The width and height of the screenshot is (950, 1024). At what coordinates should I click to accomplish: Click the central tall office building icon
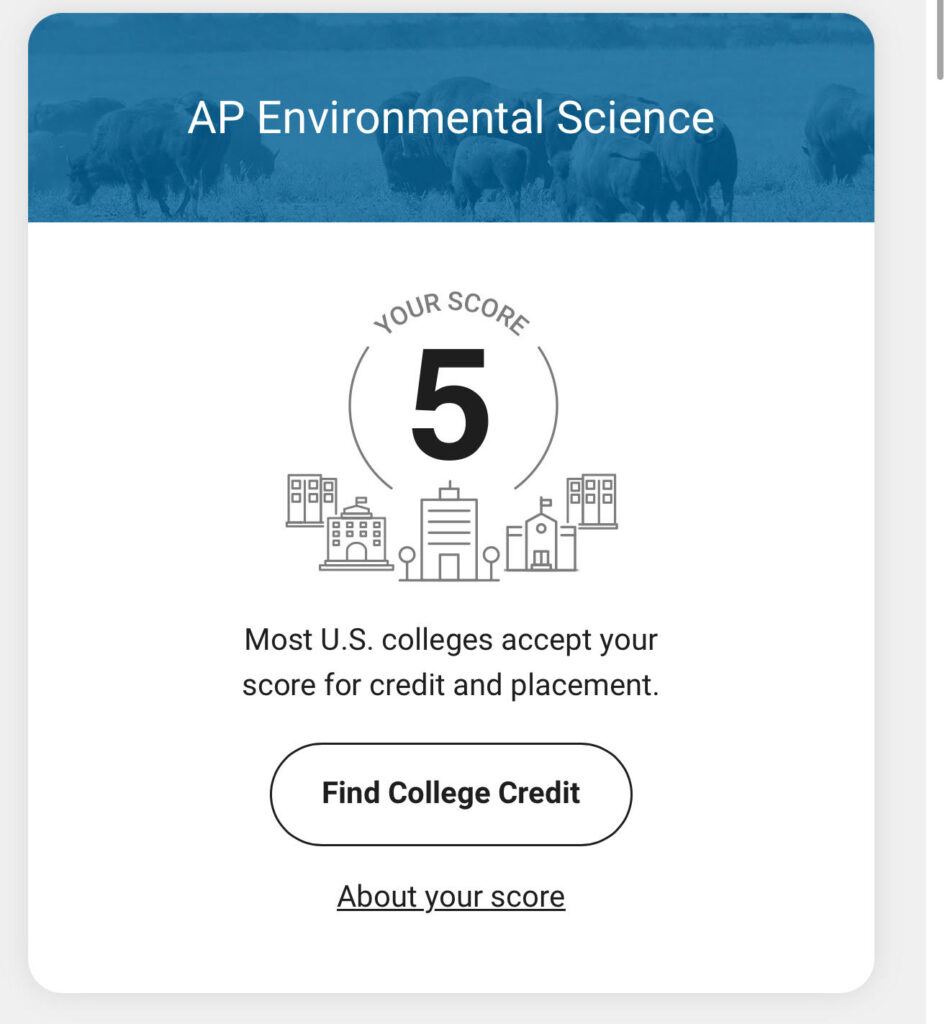[449, 532]
